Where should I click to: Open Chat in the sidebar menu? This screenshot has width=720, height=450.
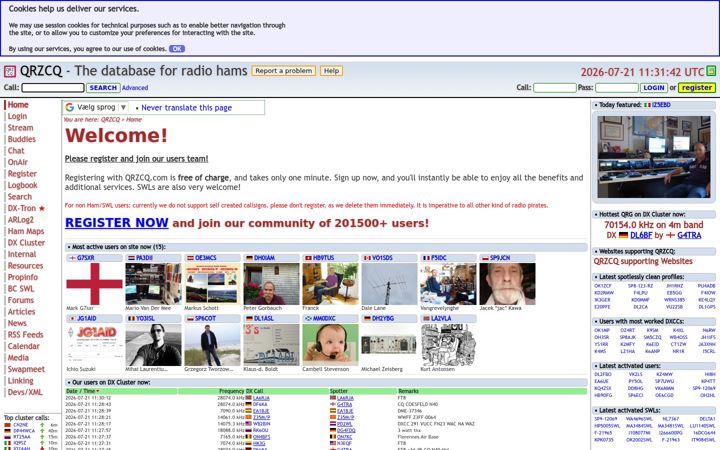point(16,151)
